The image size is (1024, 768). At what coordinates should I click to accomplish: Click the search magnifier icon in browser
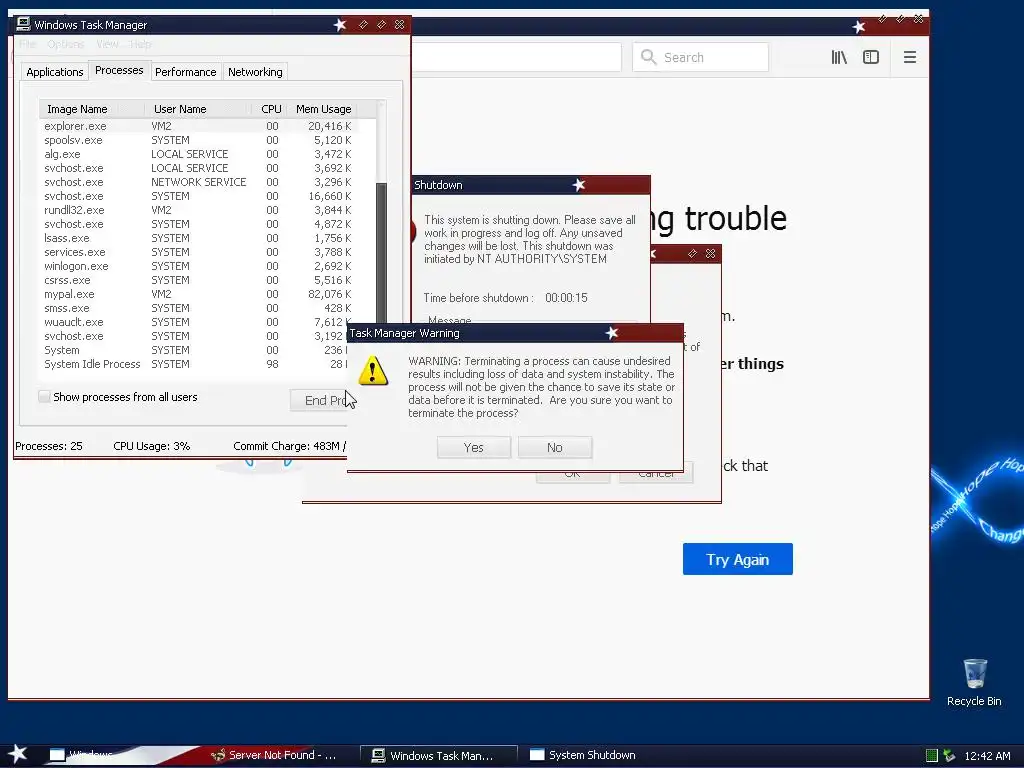click(x=648, y=57)
